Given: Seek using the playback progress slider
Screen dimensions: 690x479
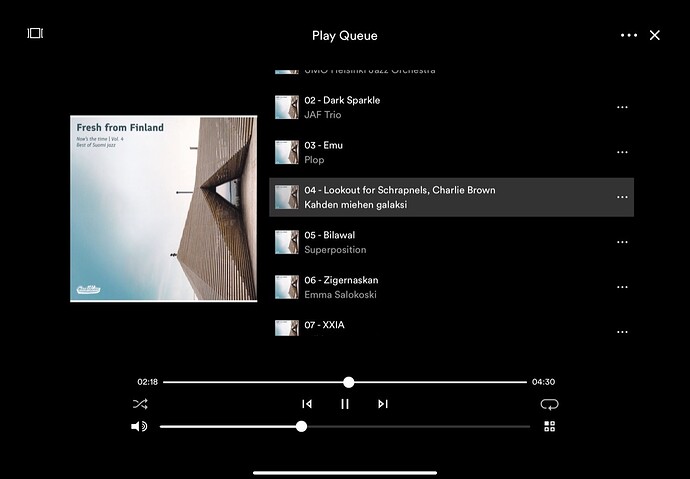Looking at the screenshot, I should 345,382.
